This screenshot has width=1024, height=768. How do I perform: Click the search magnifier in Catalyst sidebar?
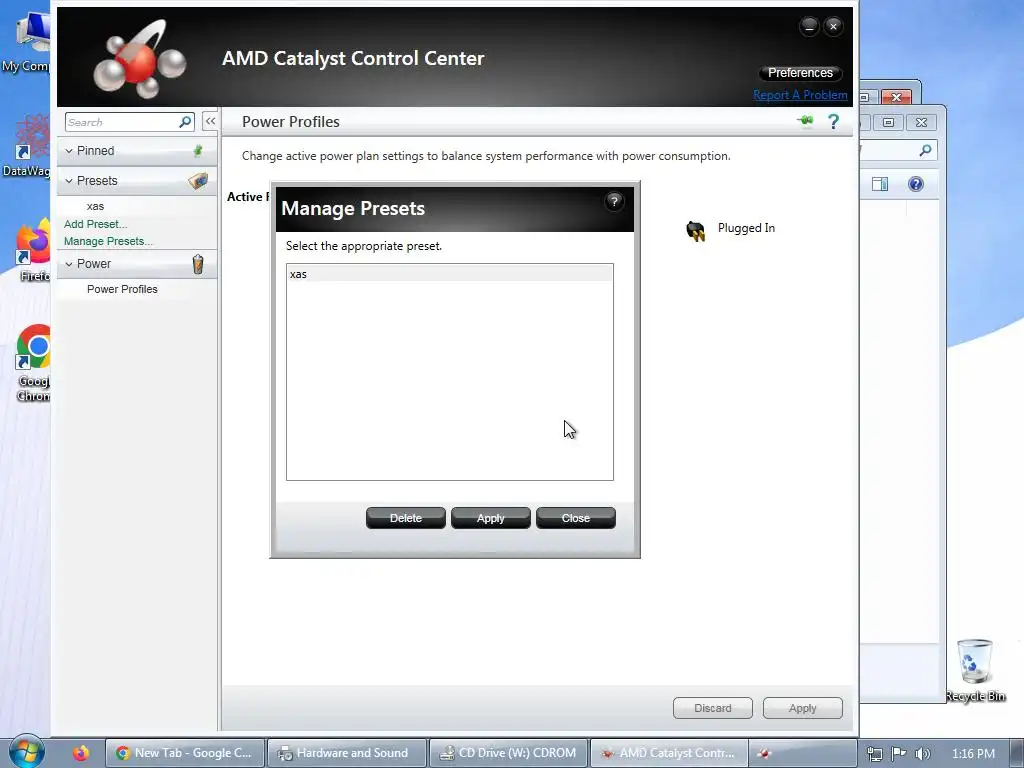[185, 121]
